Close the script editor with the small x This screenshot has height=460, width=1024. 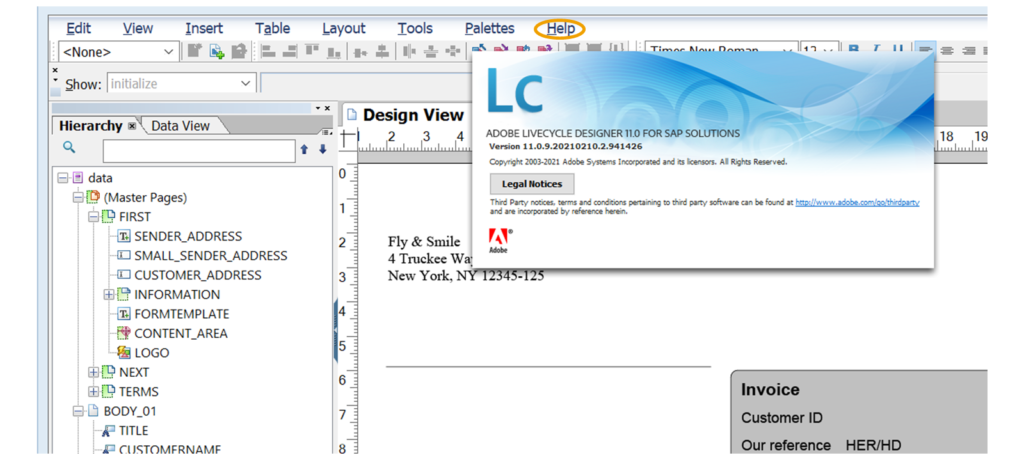[x=55, y=70]
